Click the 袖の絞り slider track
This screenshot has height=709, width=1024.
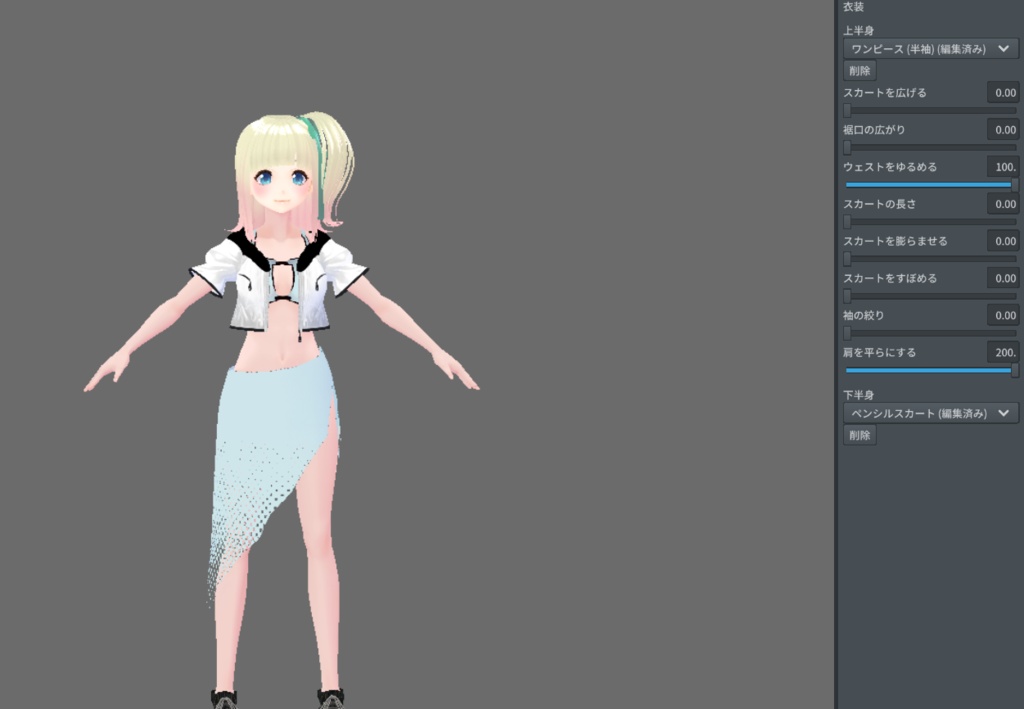[930, 332]
